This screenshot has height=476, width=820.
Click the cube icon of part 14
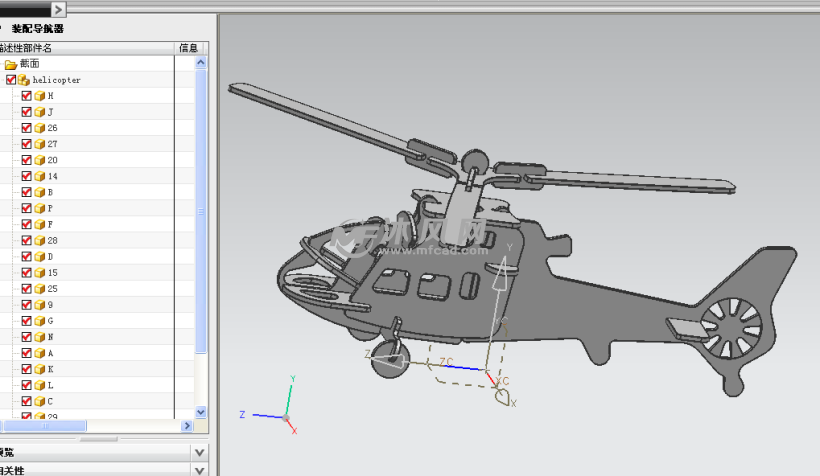point(40,176)
